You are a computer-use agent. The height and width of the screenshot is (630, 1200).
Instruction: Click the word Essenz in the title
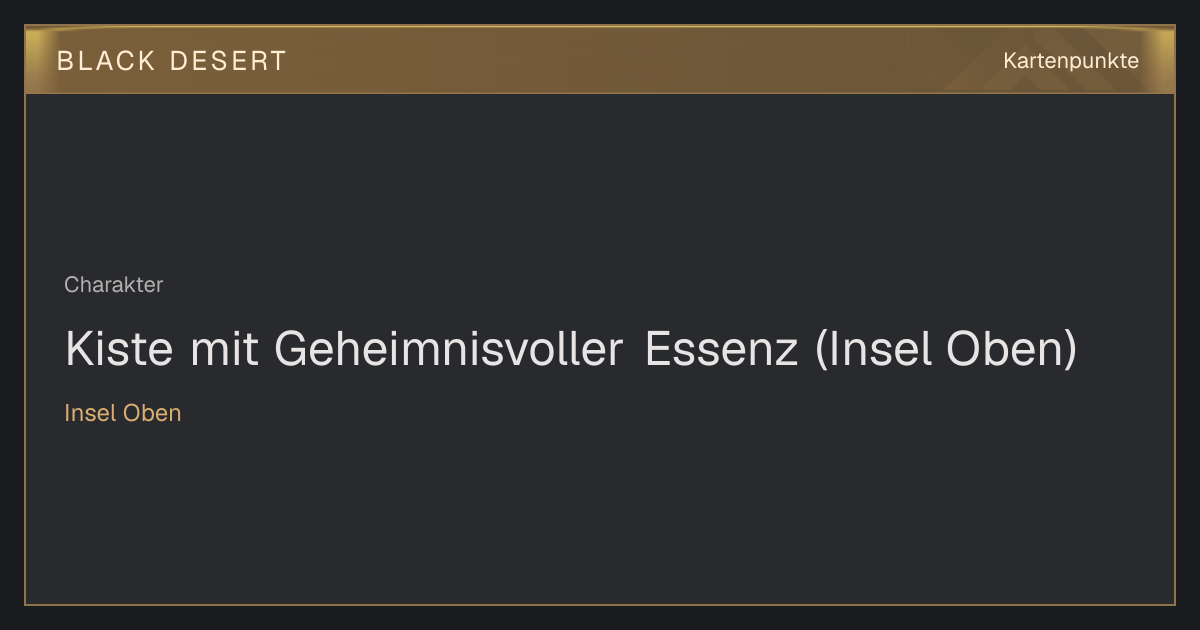click(x=721, y=350)
